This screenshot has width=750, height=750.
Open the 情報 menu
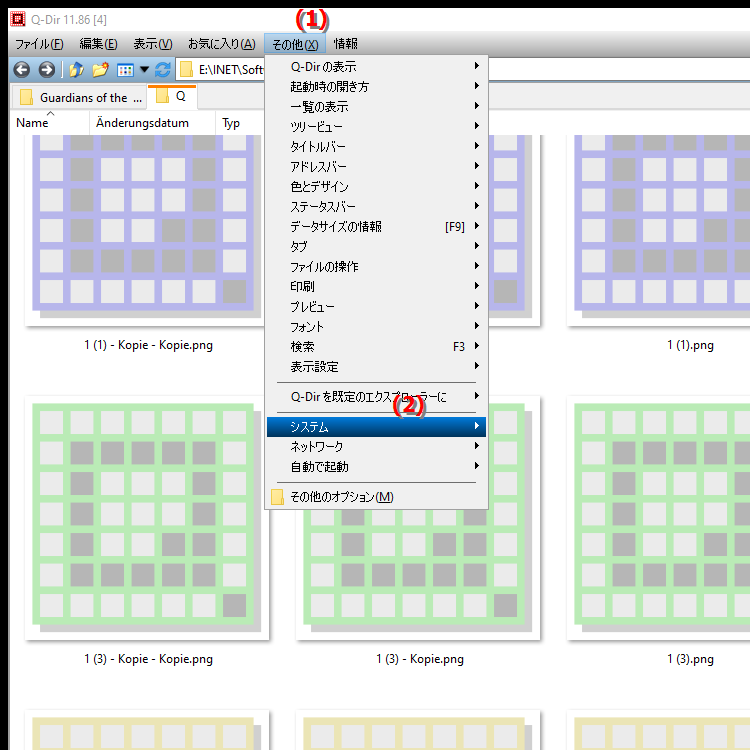pos(345,44)
